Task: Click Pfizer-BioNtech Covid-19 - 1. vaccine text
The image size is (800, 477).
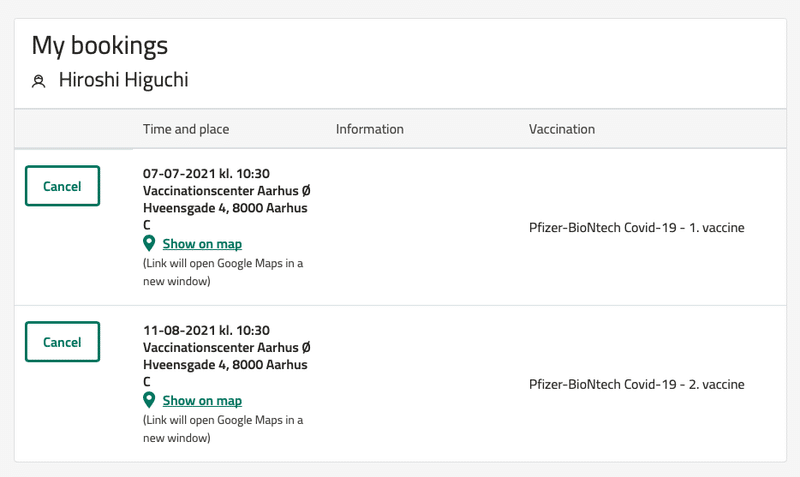Action: (x=636, y=228)
